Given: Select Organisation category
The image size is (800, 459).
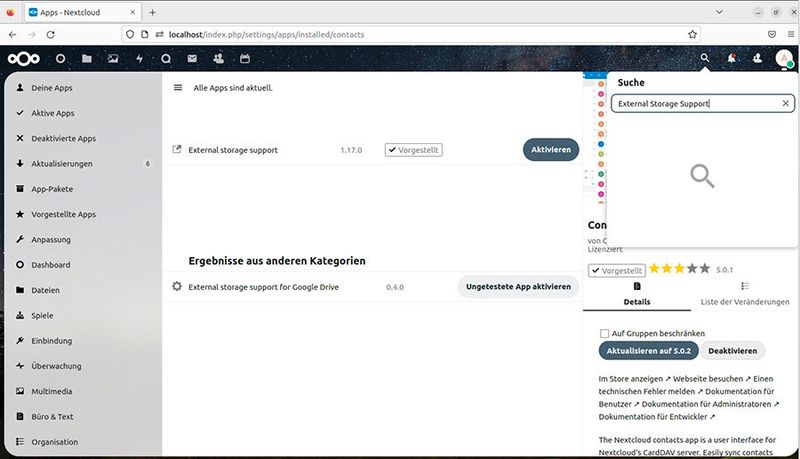Looking at the screenshot, I should (x=84, y=442).
